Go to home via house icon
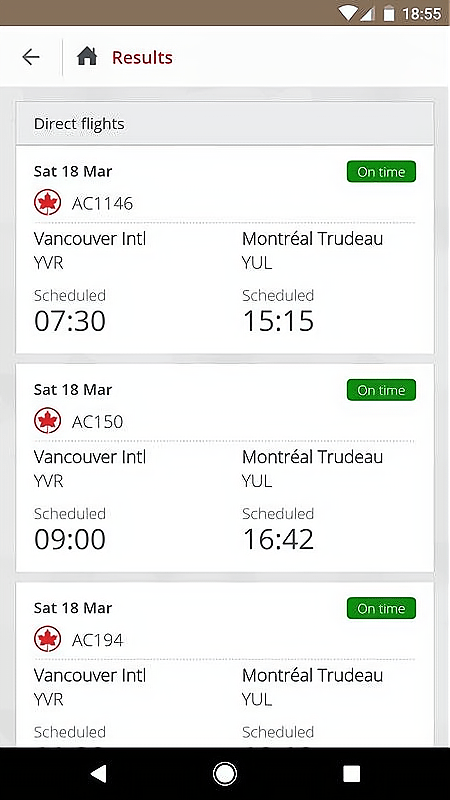 point(87,57)
